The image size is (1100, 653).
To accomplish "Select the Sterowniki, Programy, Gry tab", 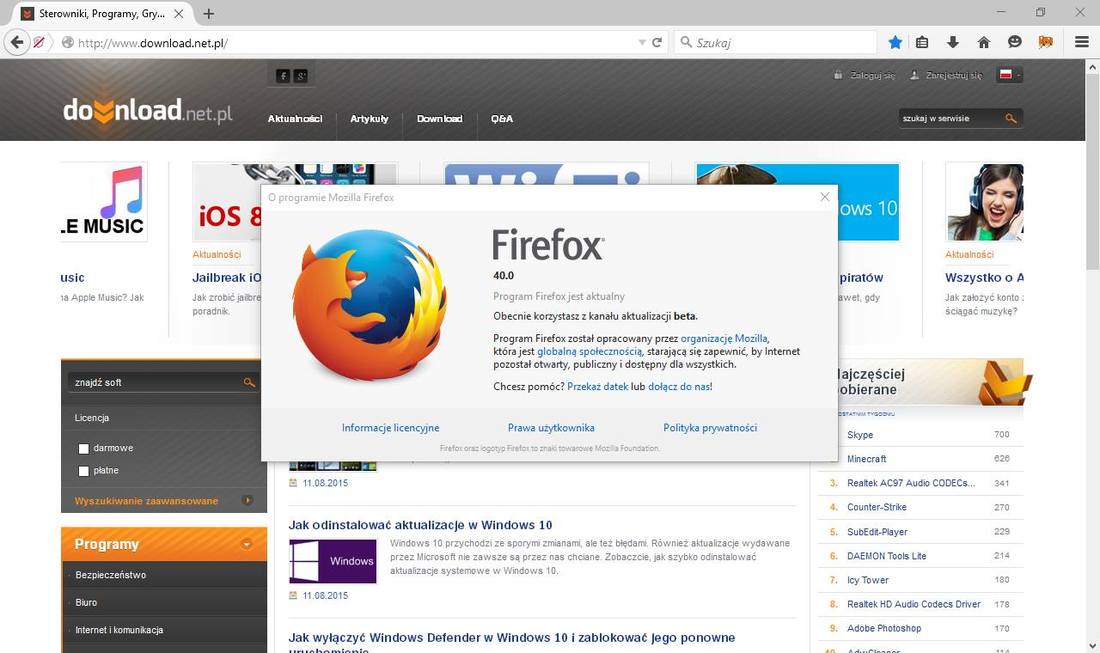I will point(102,13).
